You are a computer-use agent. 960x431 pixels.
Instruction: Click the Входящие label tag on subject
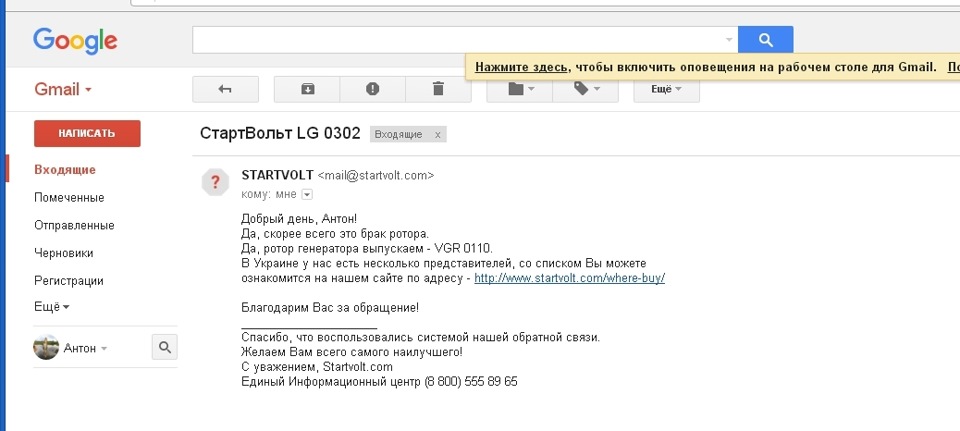coord(399,135)
